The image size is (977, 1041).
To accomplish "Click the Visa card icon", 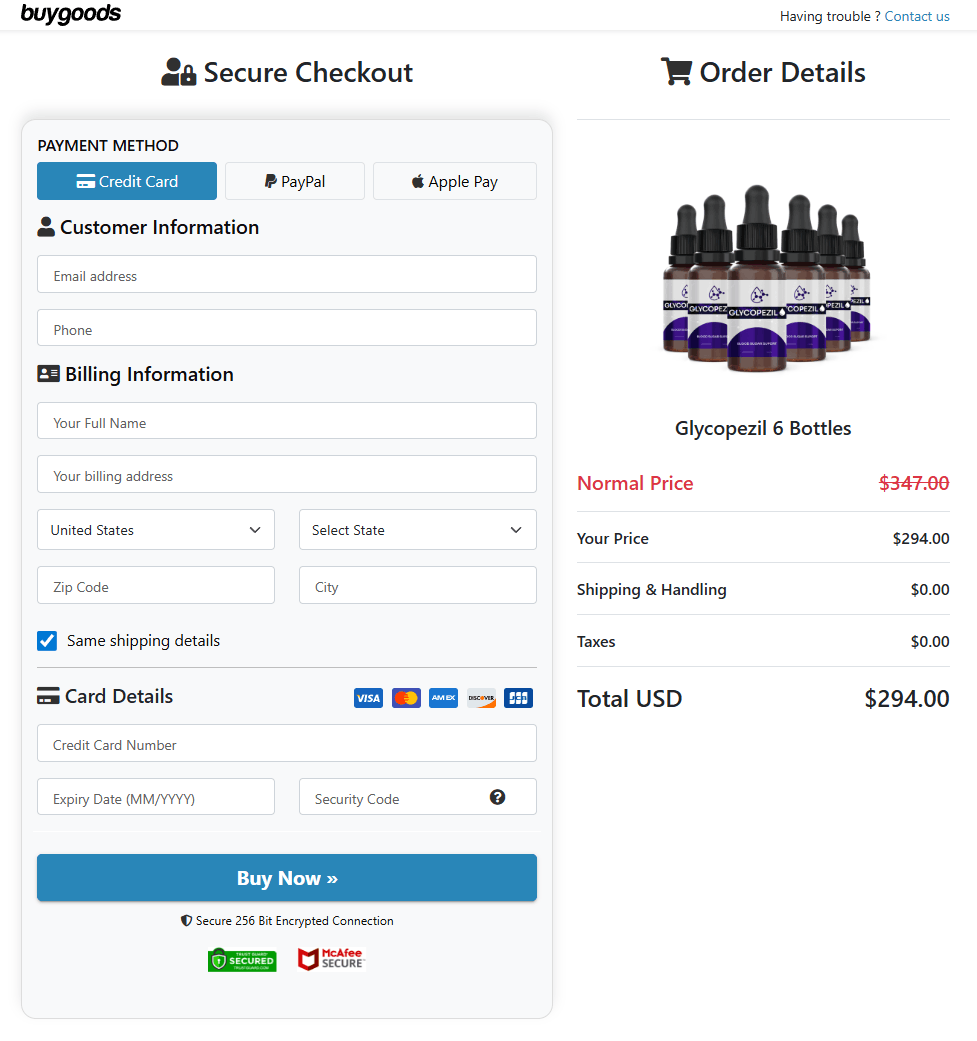I will (x=368, y=697).
